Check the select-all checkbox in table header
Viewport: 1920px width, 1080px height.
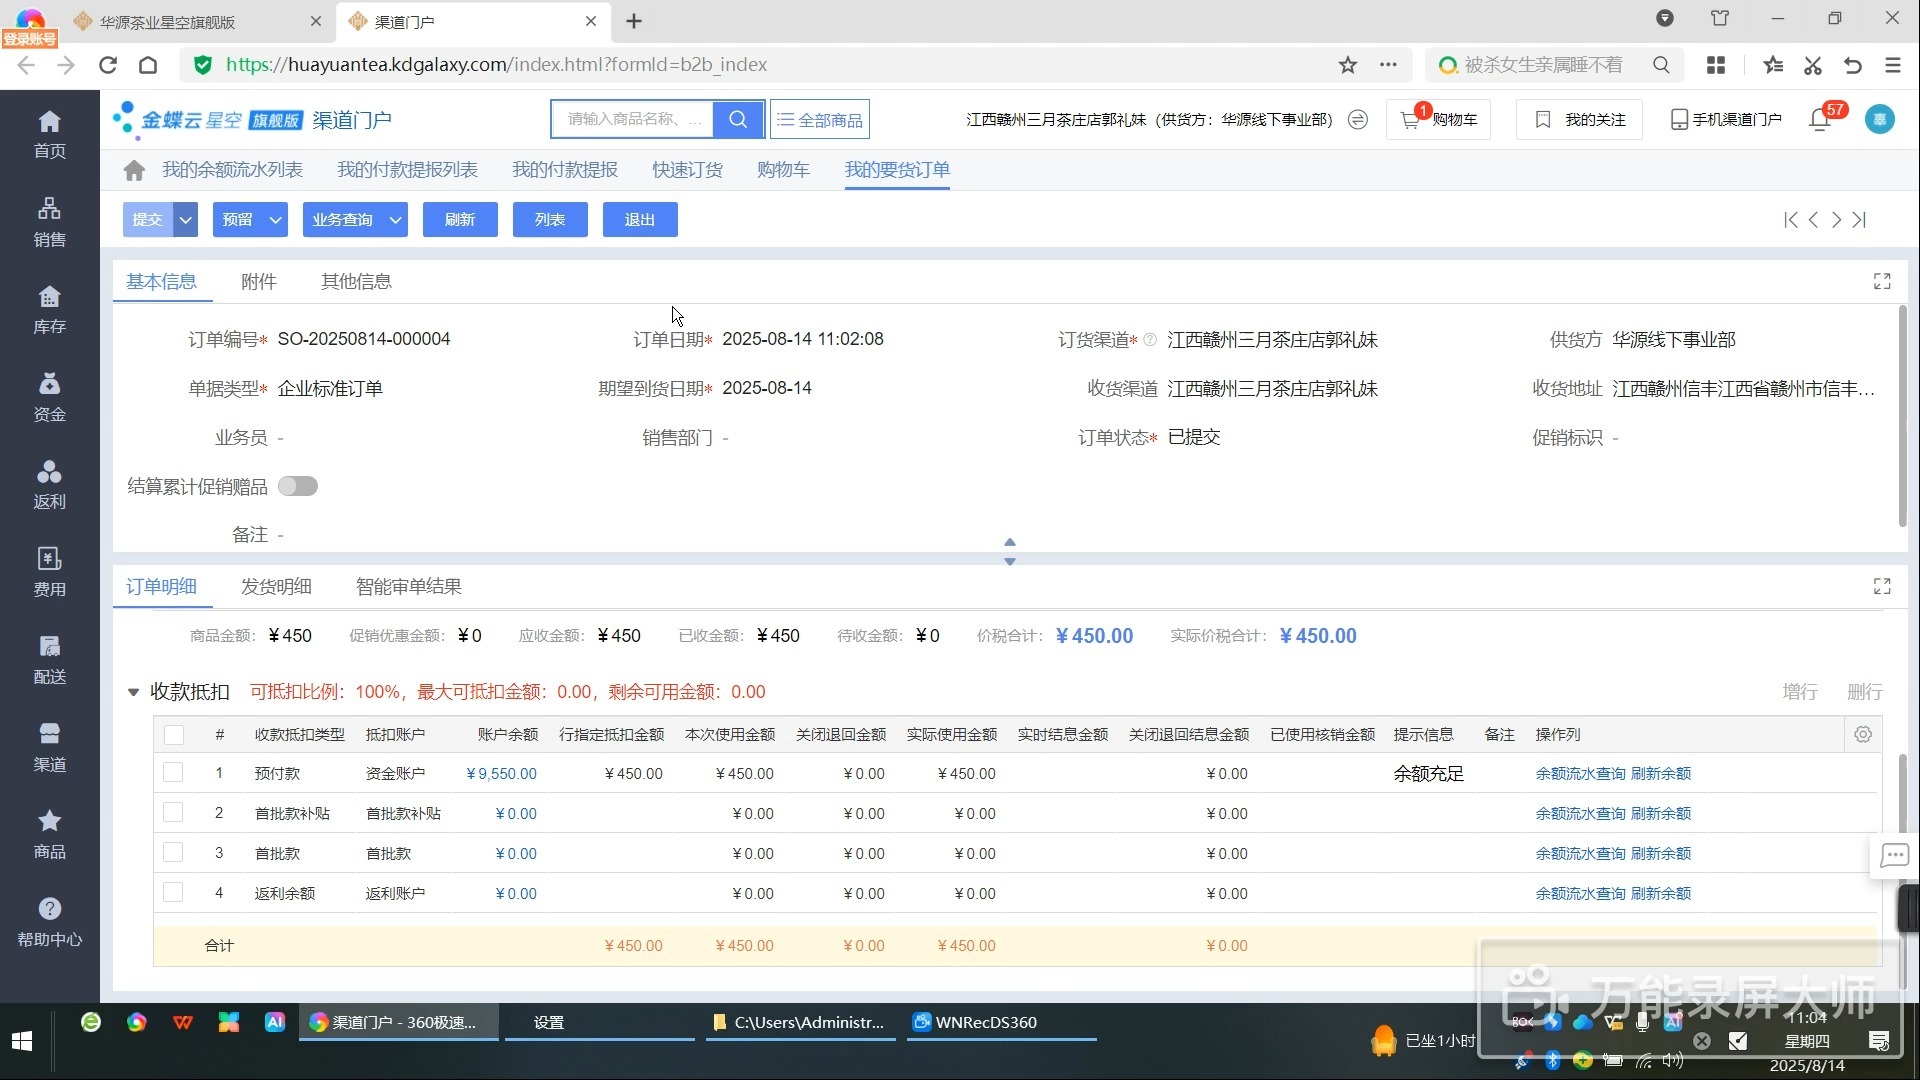coord(174,735)
